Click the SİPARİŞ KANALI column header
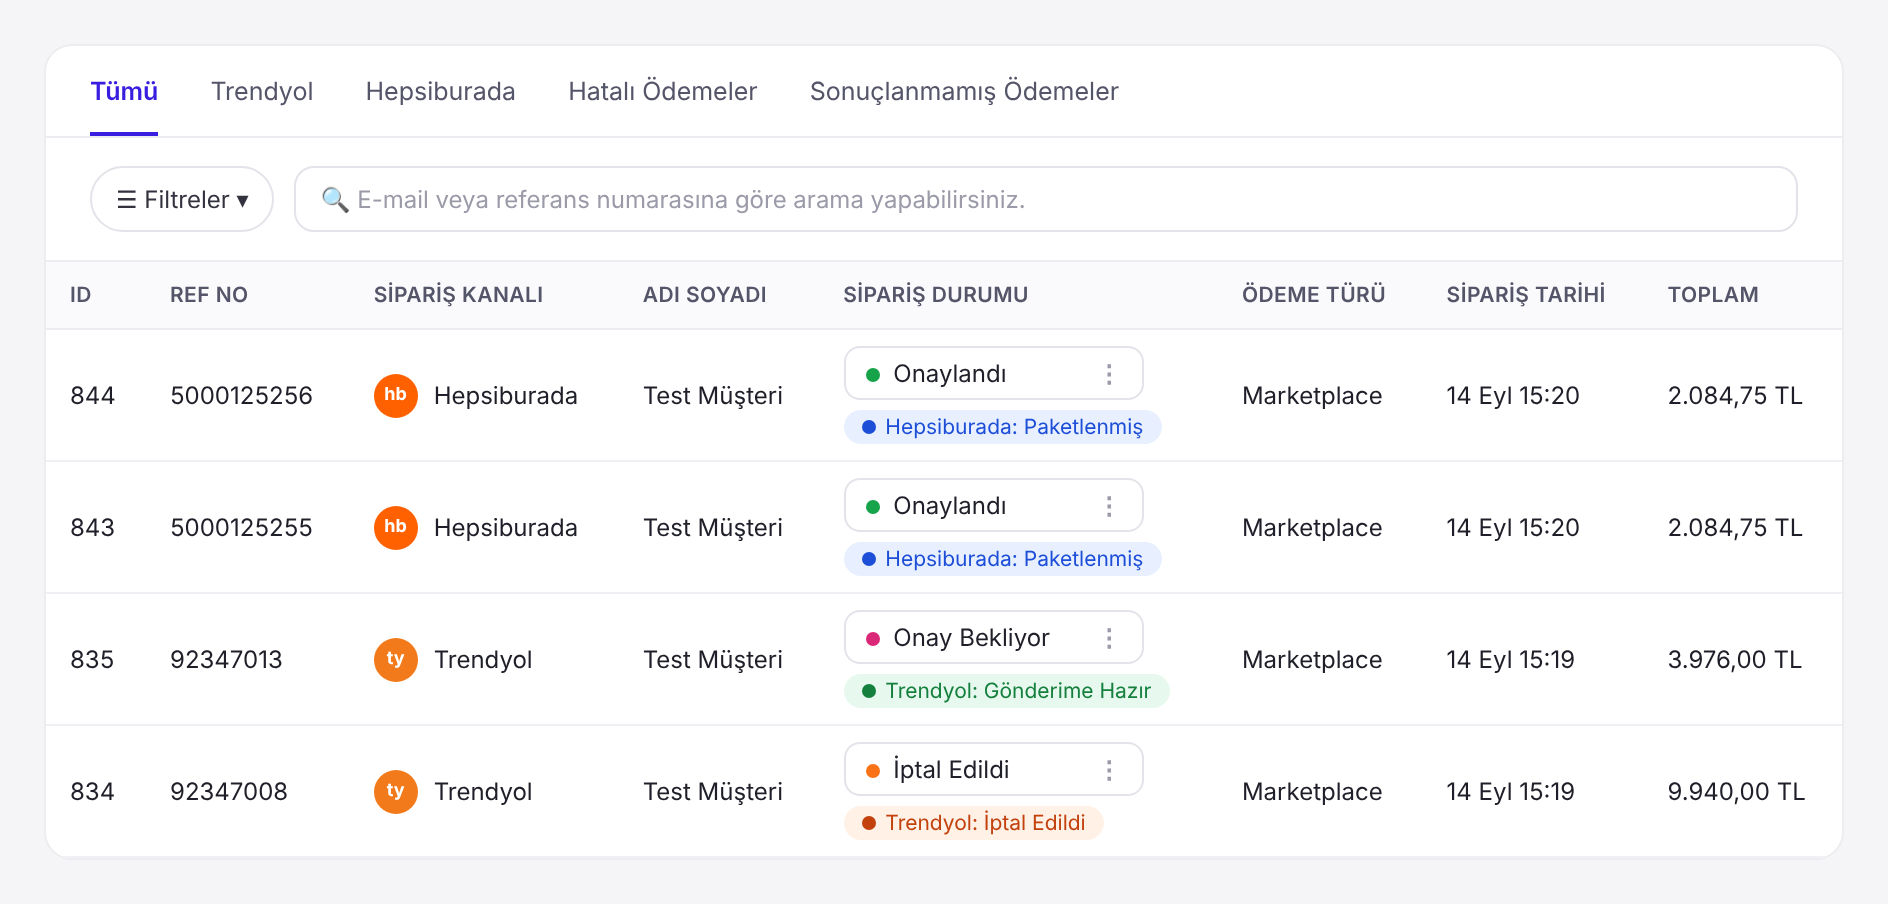 click(458, 294)
